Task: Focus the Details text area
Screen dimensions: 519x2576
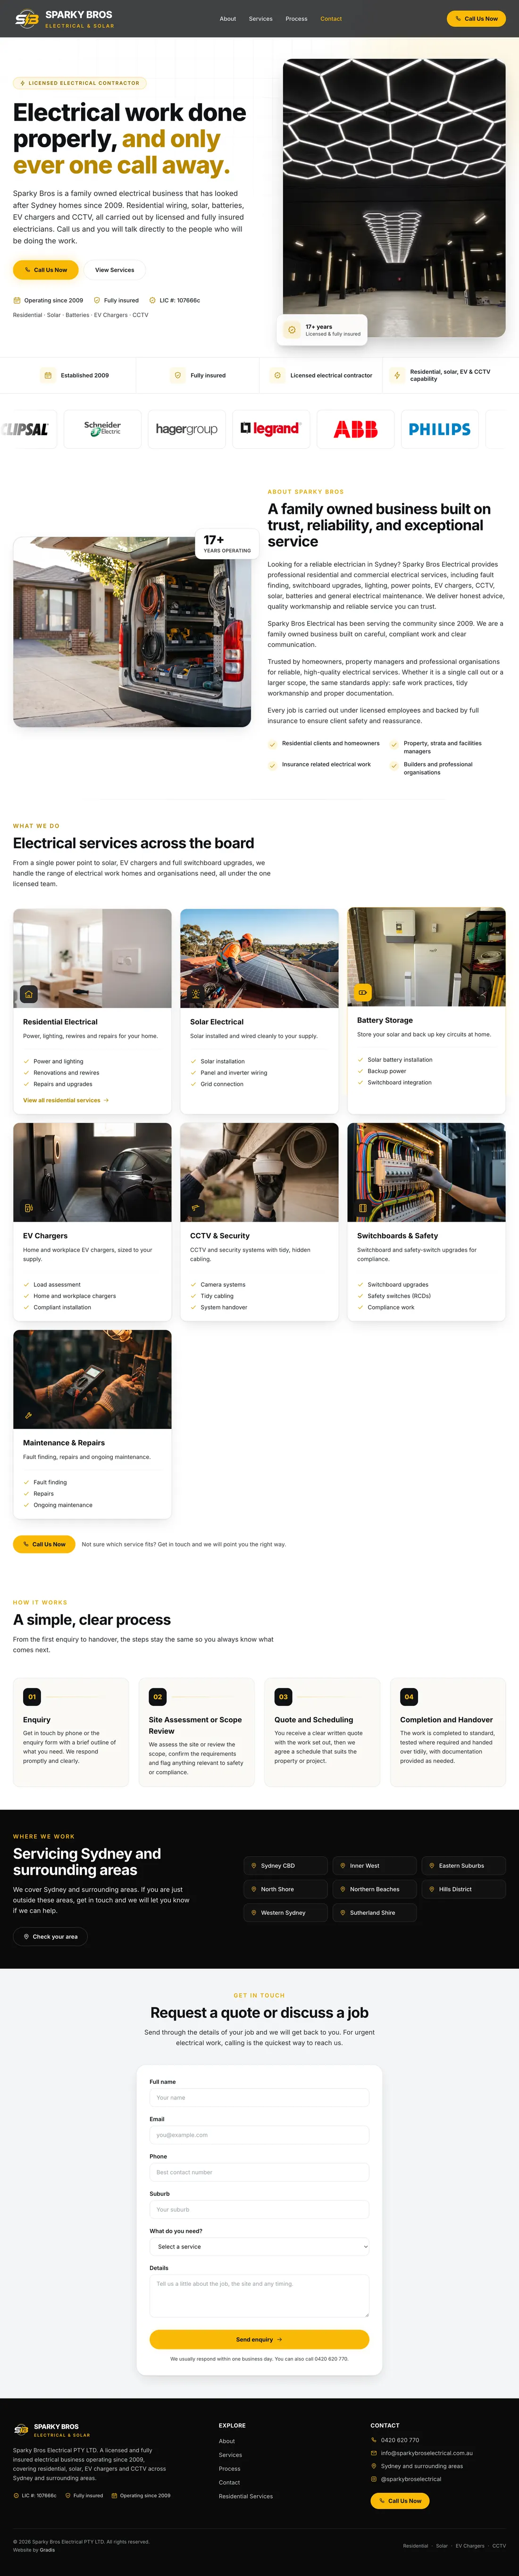Action: point(259,2296)
